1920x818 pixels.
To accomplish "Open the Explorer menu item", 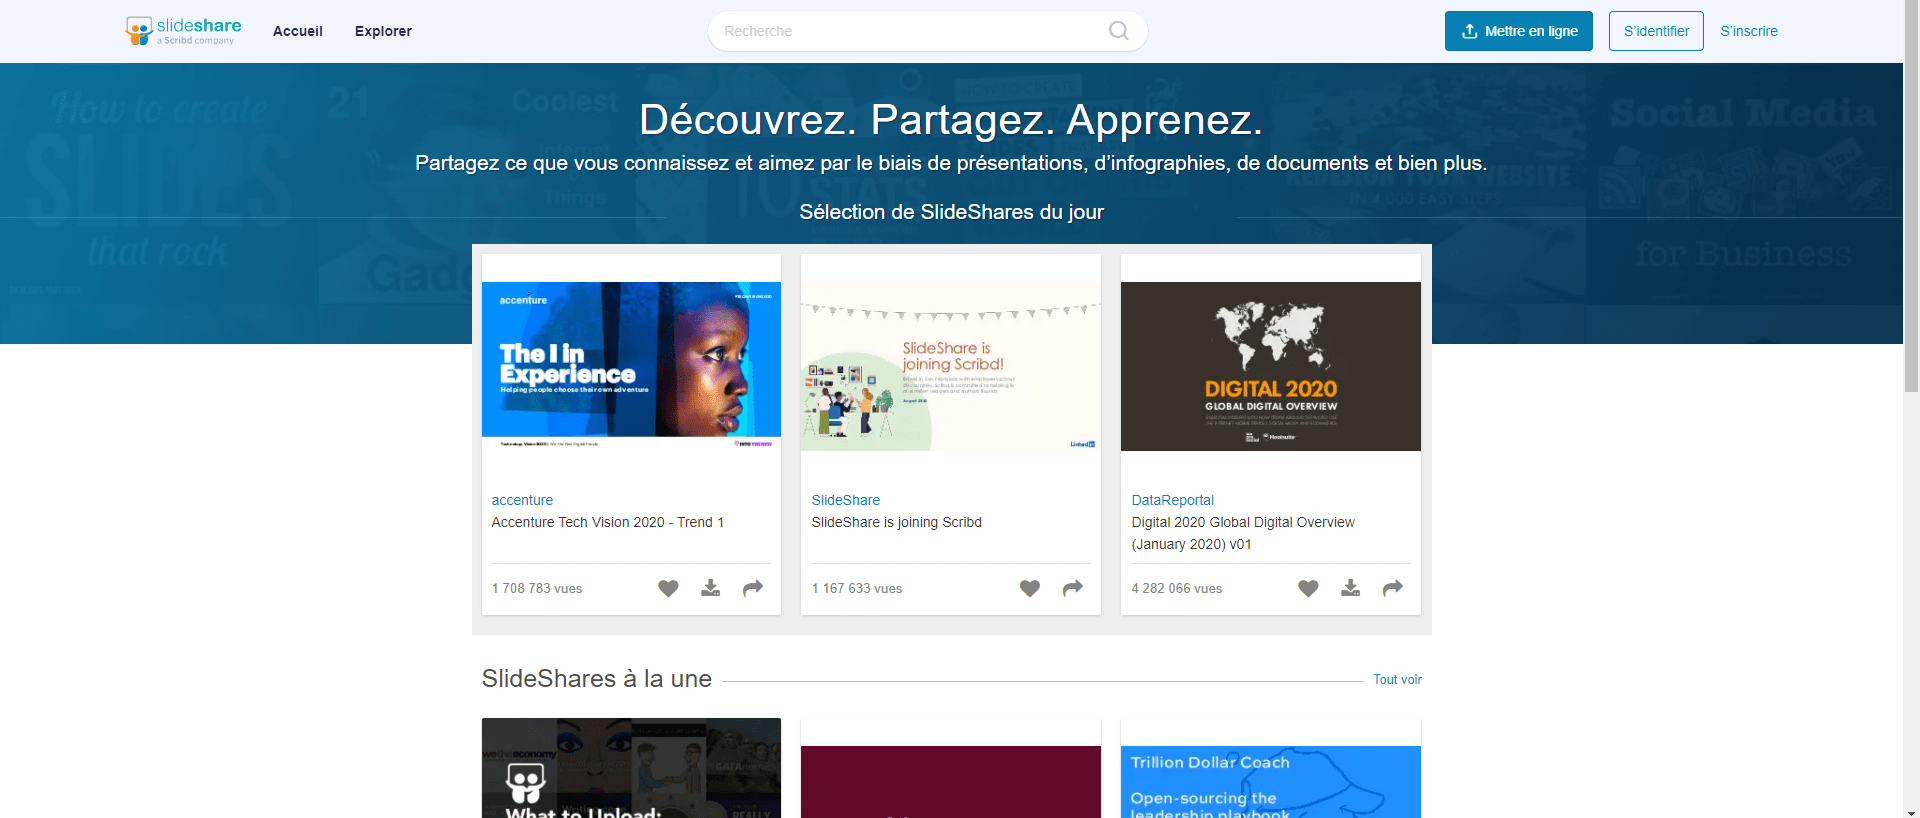I will tap(383, 31).
